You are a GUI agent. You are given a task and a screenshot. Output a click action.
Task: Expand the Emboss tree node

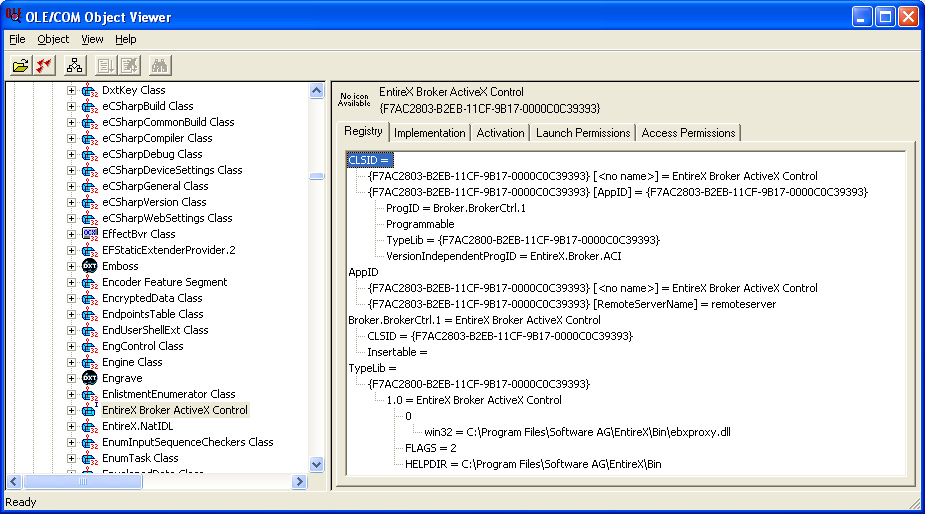[71, 266]
